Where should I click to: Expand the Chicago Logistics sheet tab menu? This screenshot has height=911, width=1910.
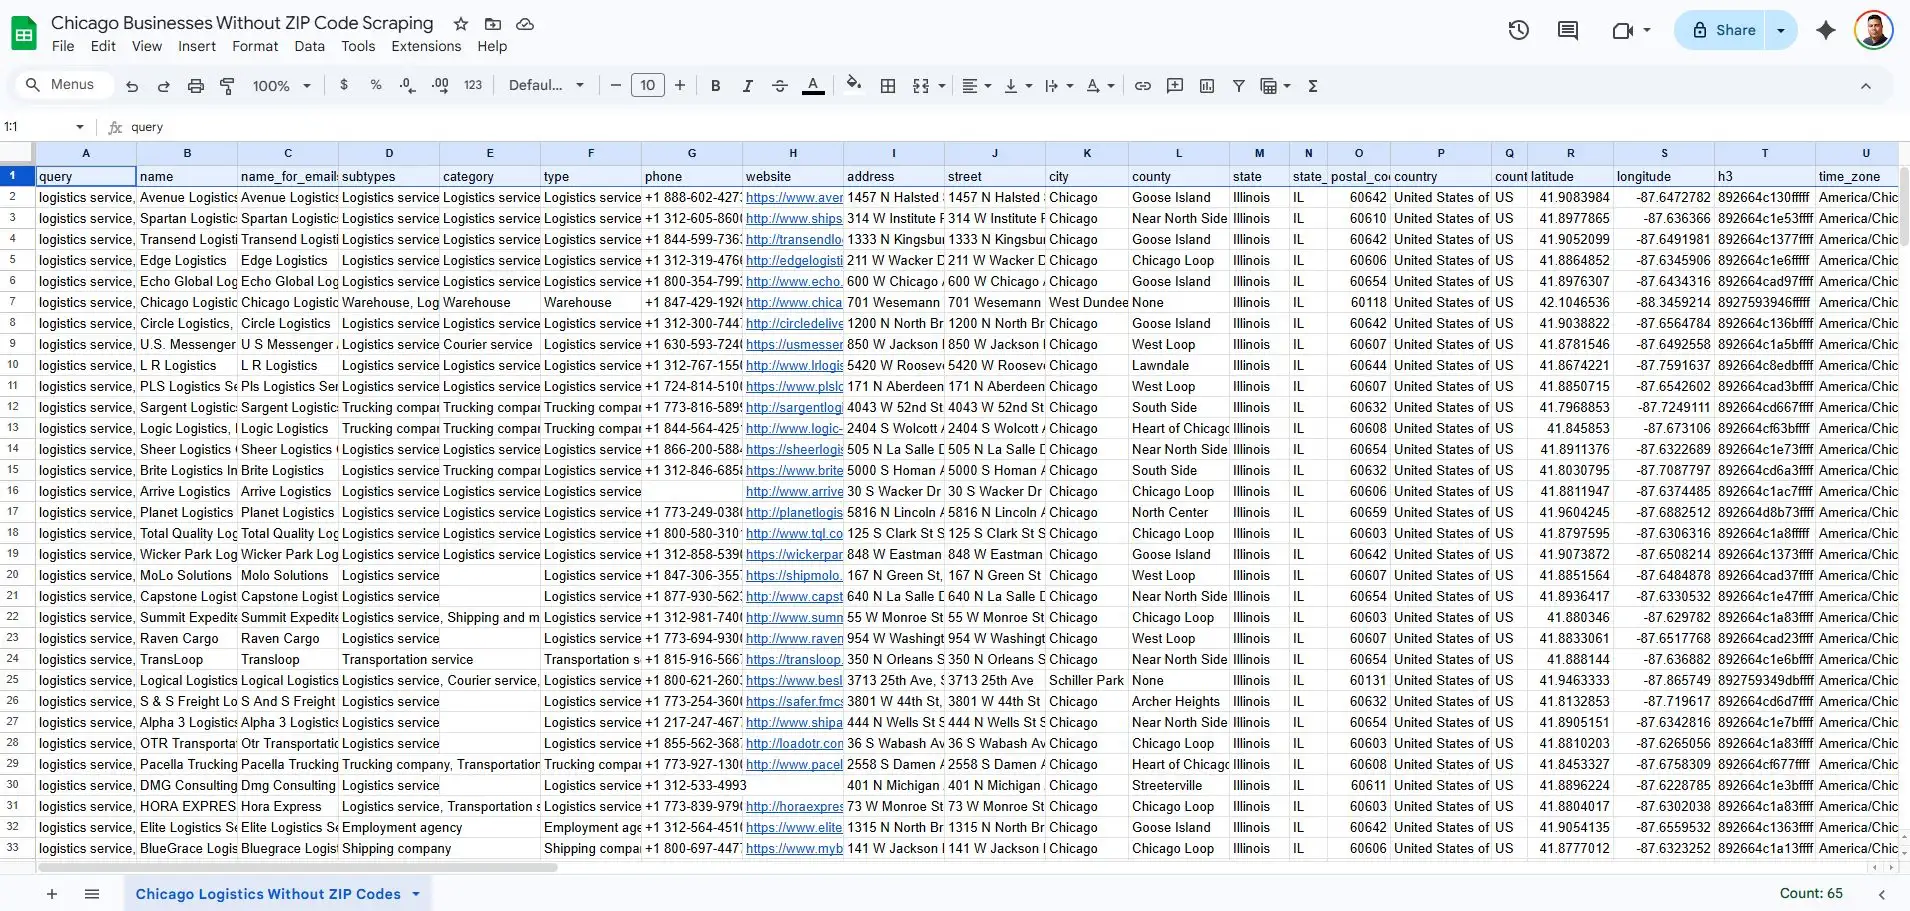coord(416,894)
